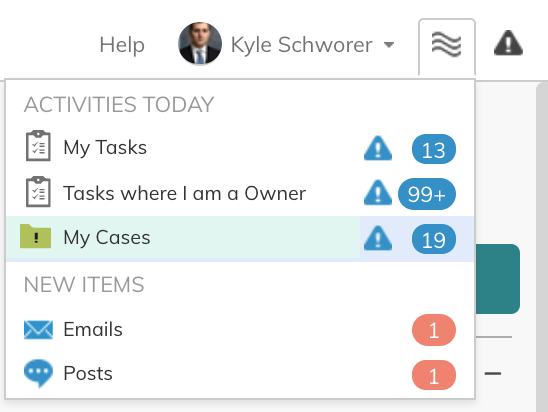The width and height of the screenshot is (548, 412).
Task: Click Kyle Schworer profile photo
Action: [200, 44]
